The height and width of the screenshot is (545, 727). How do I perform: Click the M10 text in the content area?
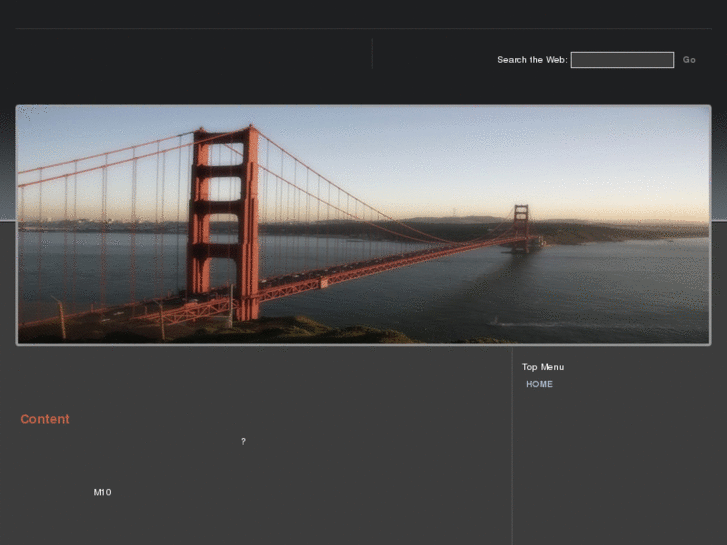103,492
